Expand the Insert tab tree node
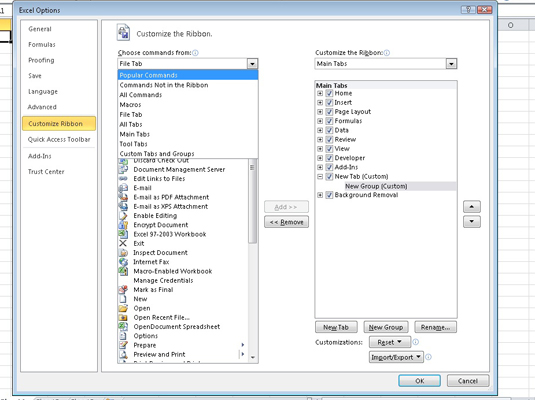Viewport: 535px width, 400px height. pos(320,102)
